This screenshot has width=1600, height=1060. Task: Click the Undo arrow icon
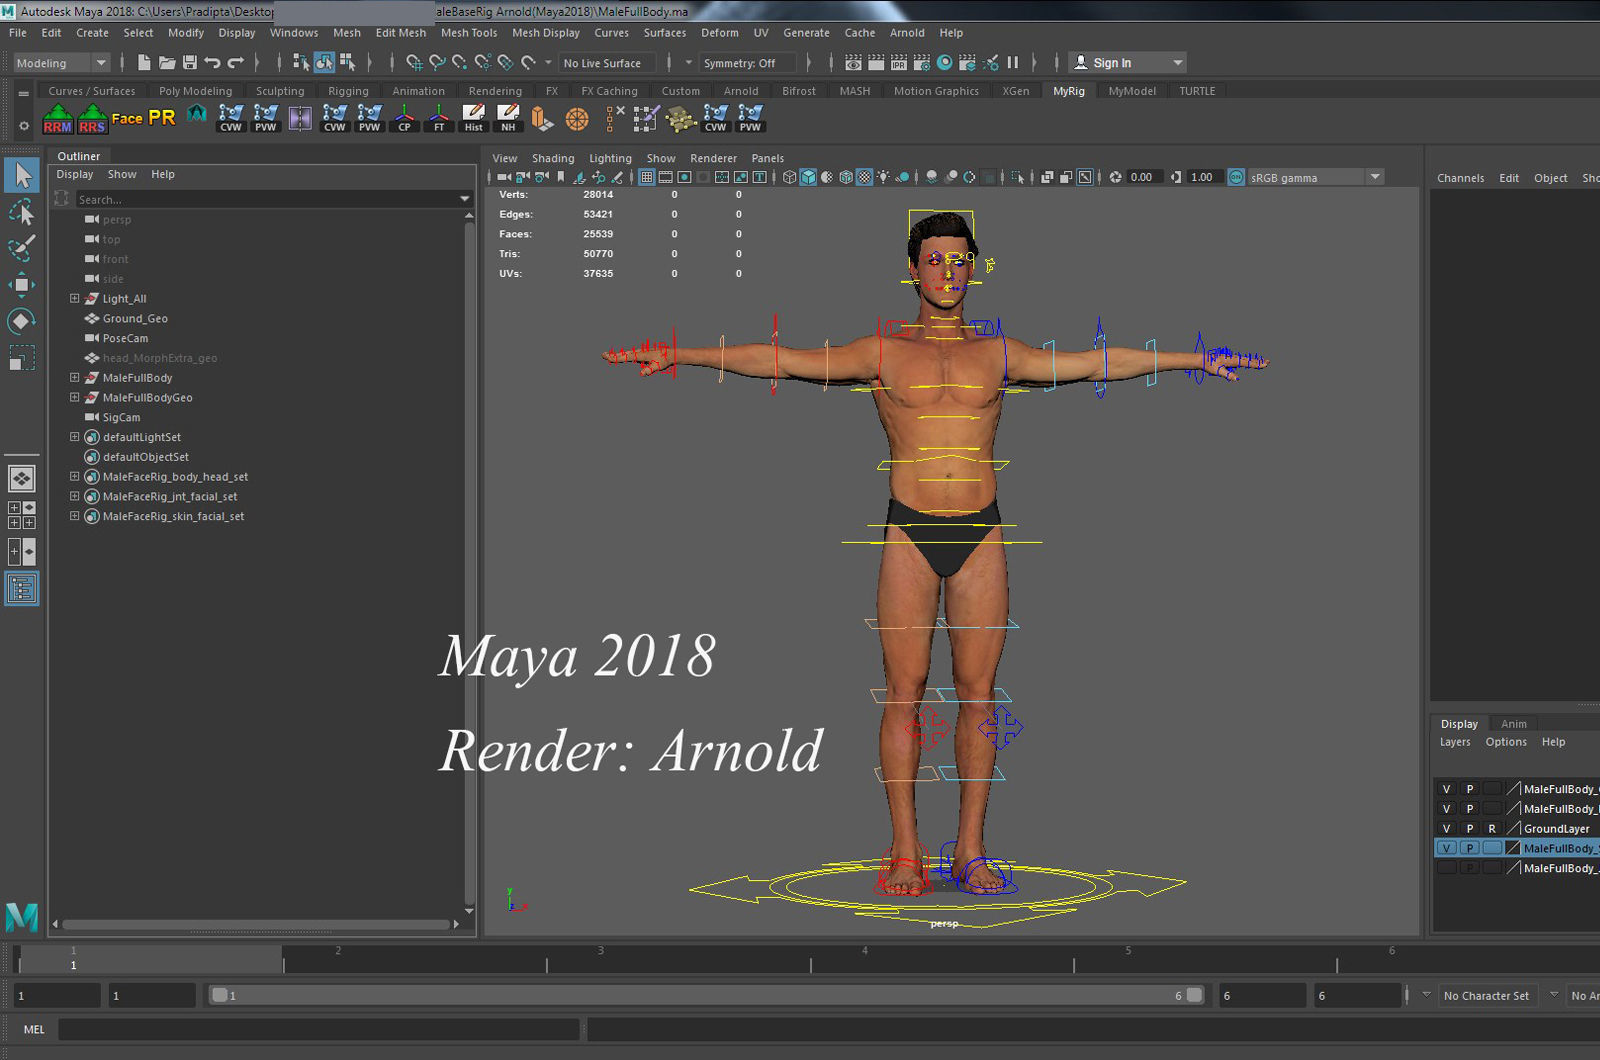click(x=212, y=63)
